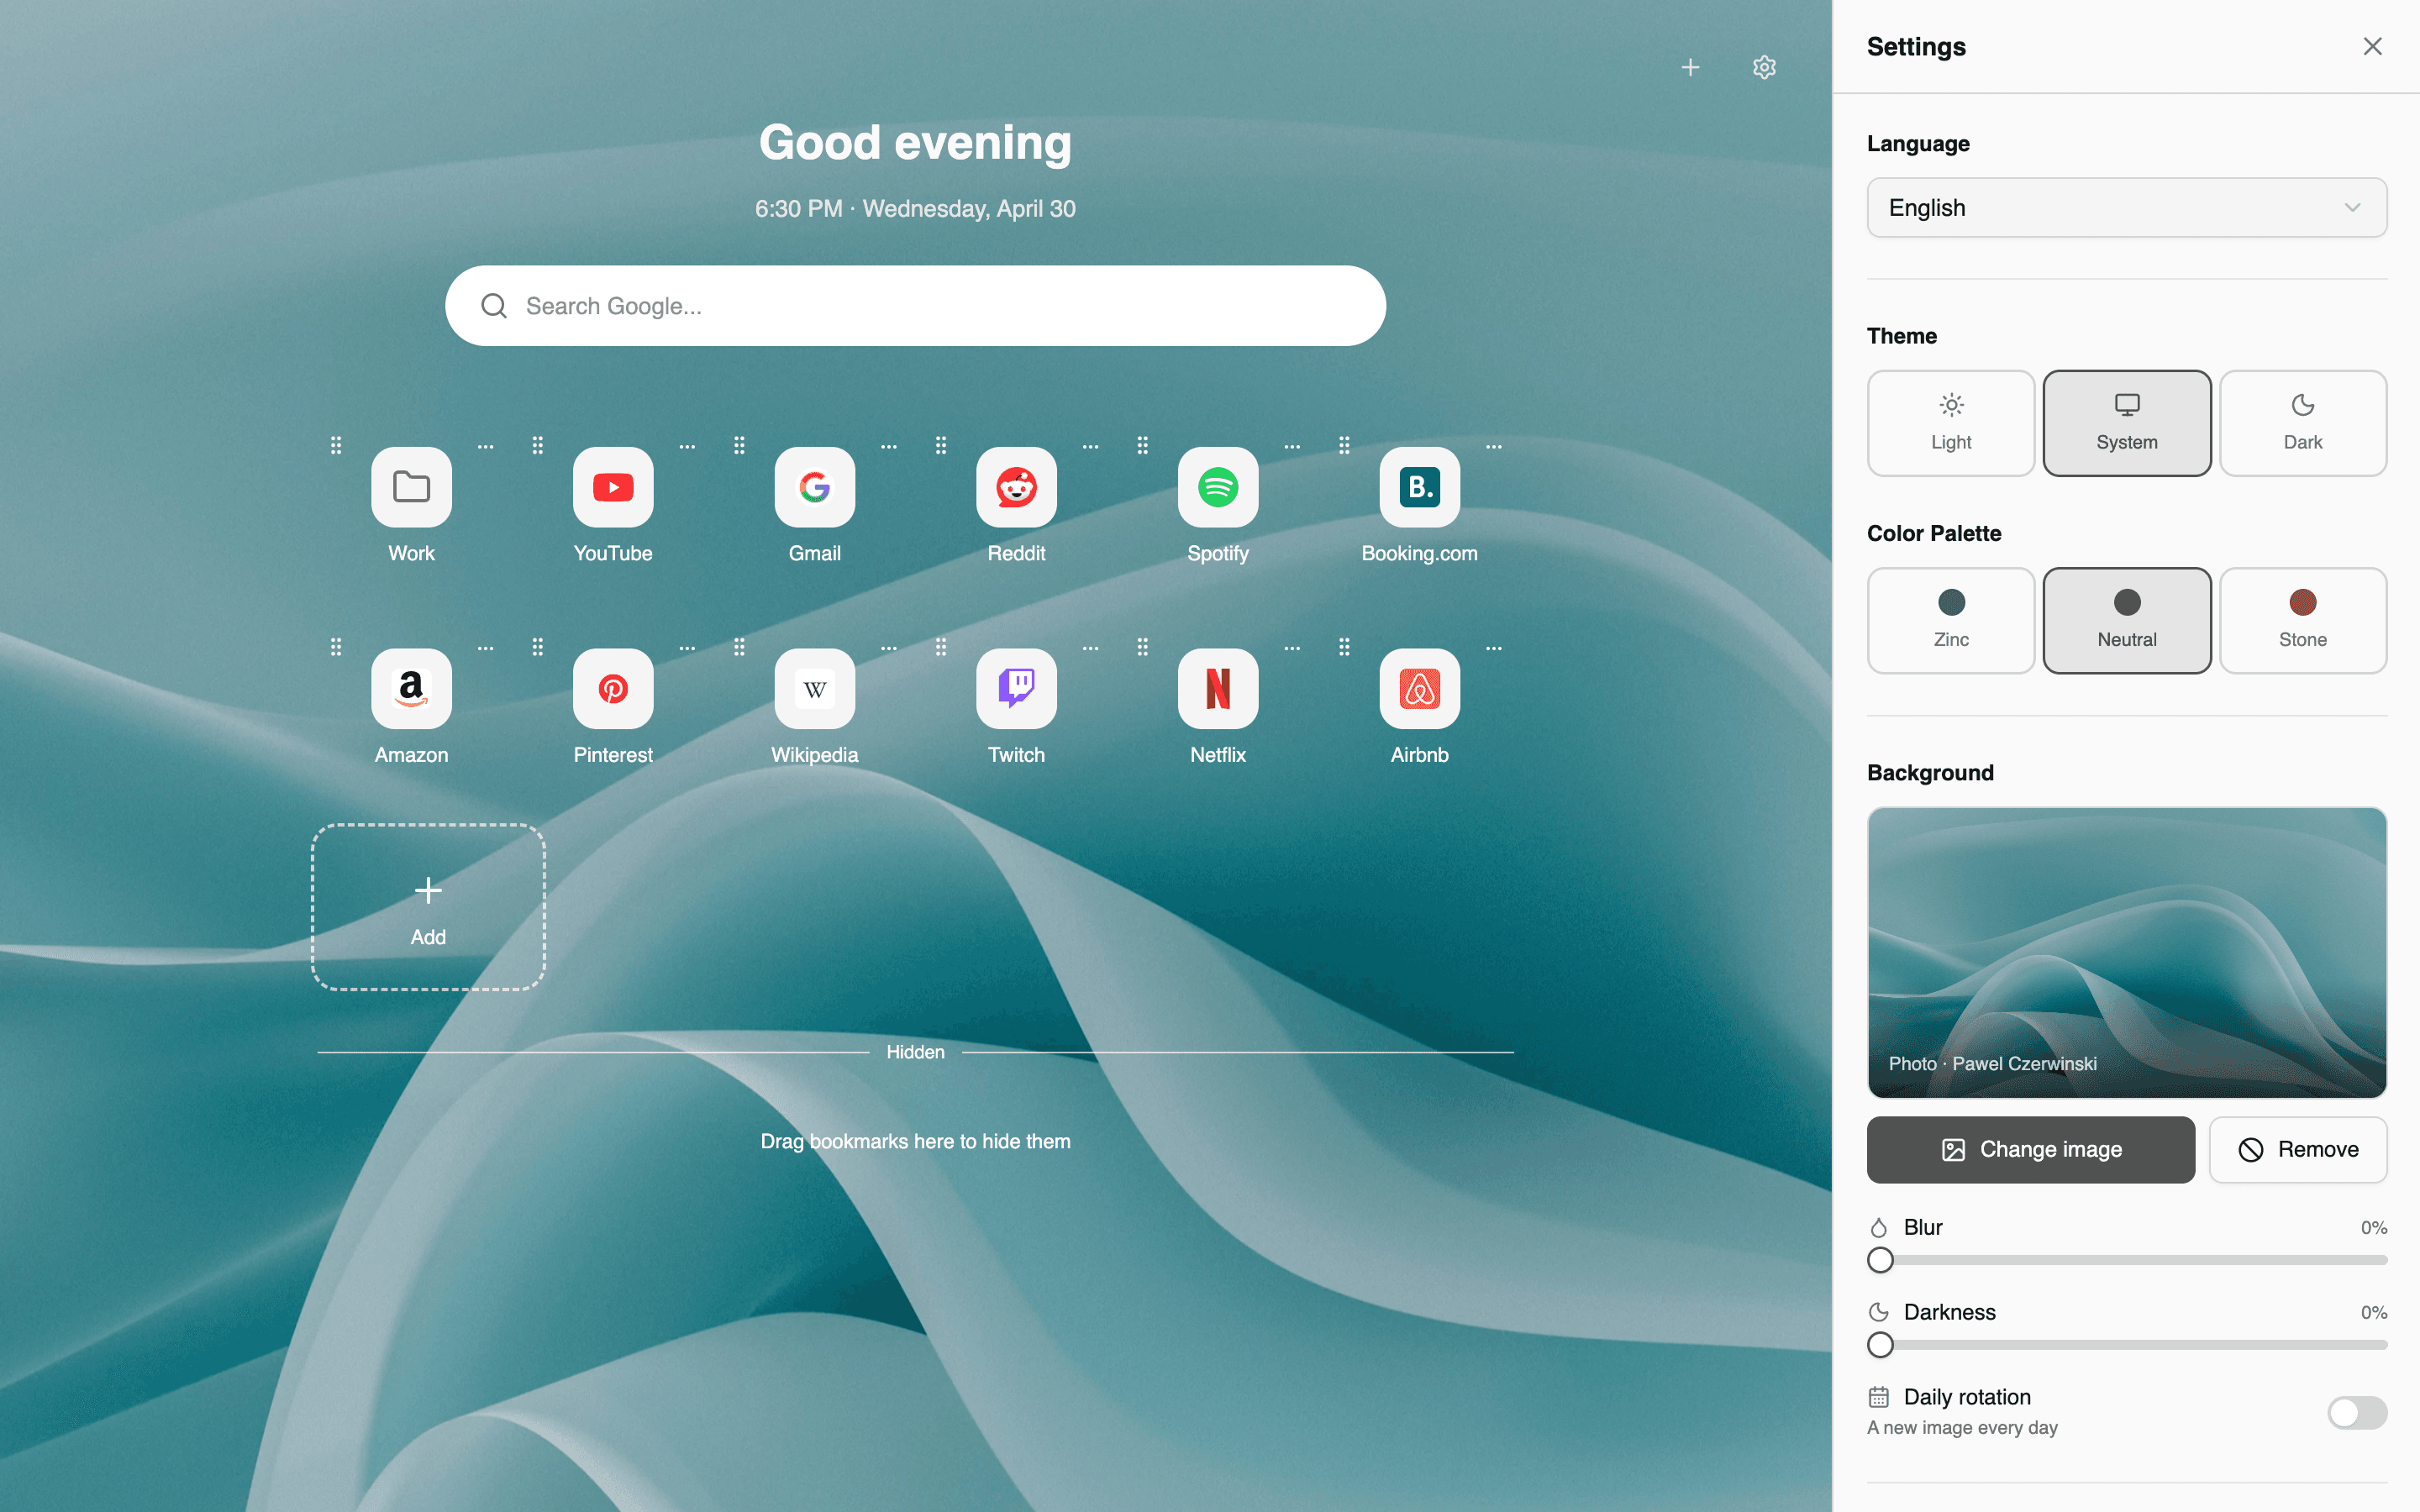This screenshot has height=1512, width=2420.
Task: Open the Gmail bookmark
Action: 815,487
